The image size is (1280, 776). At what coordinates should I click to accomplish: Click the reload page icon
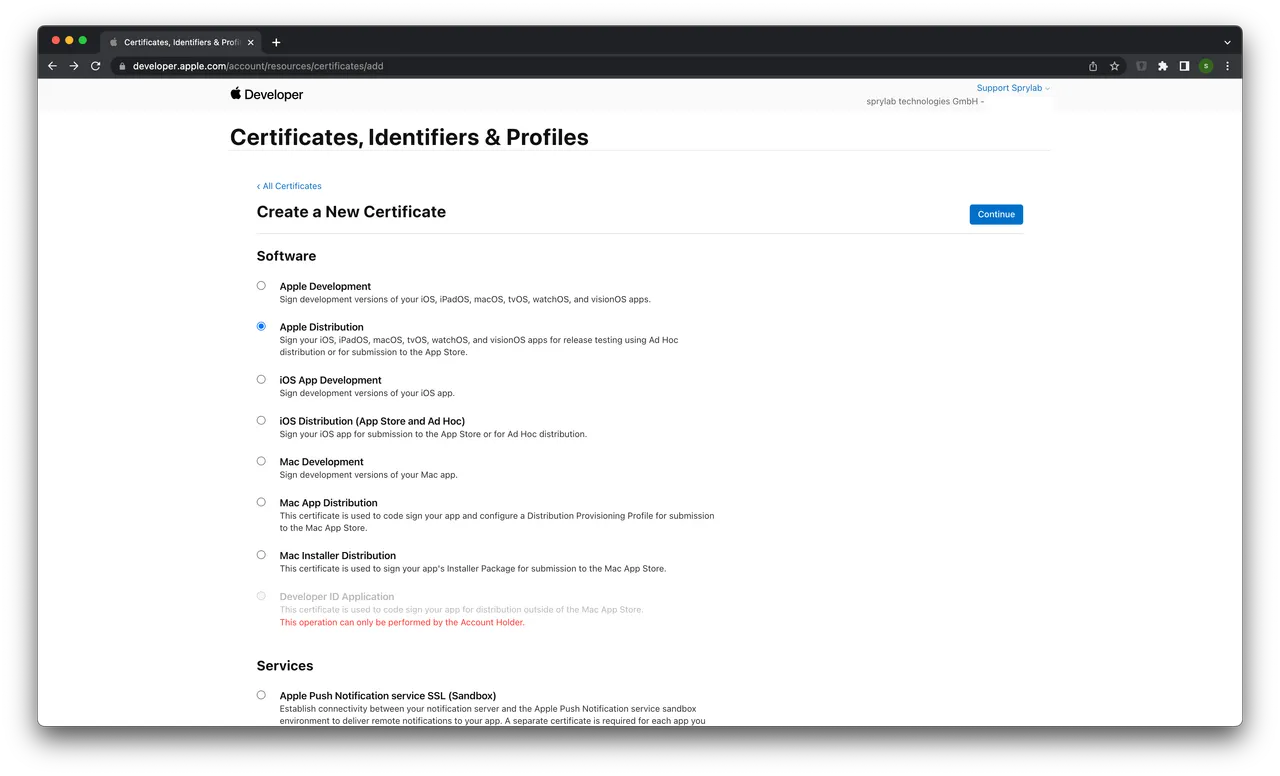click(x=95, y=65)
